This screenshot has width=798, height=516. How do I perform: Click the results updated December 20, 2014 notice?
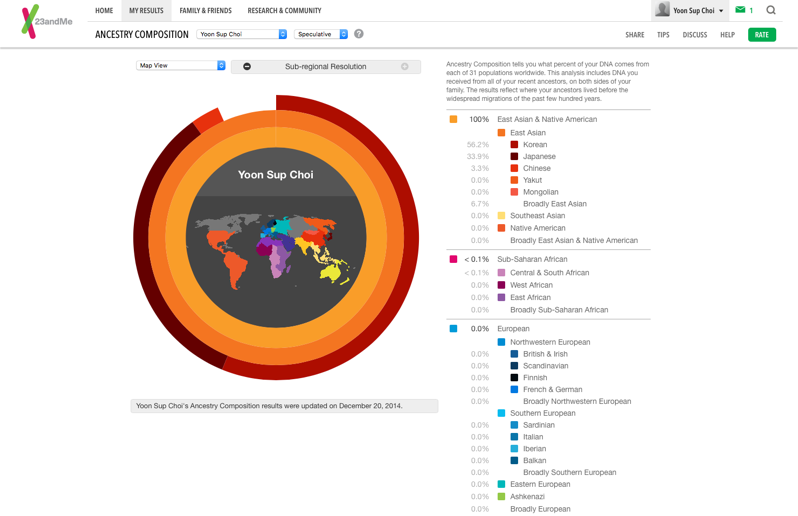pyautogui.click(x=284, y=406)
